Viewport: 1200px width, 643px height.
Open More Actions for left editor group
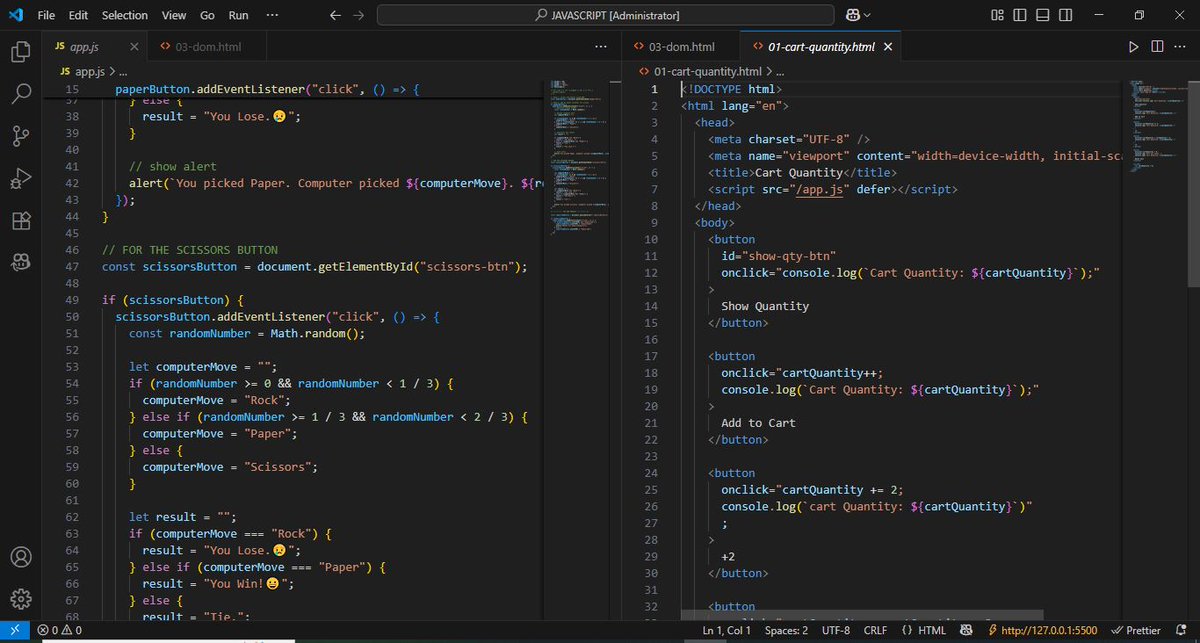click(x=600, y=47)
